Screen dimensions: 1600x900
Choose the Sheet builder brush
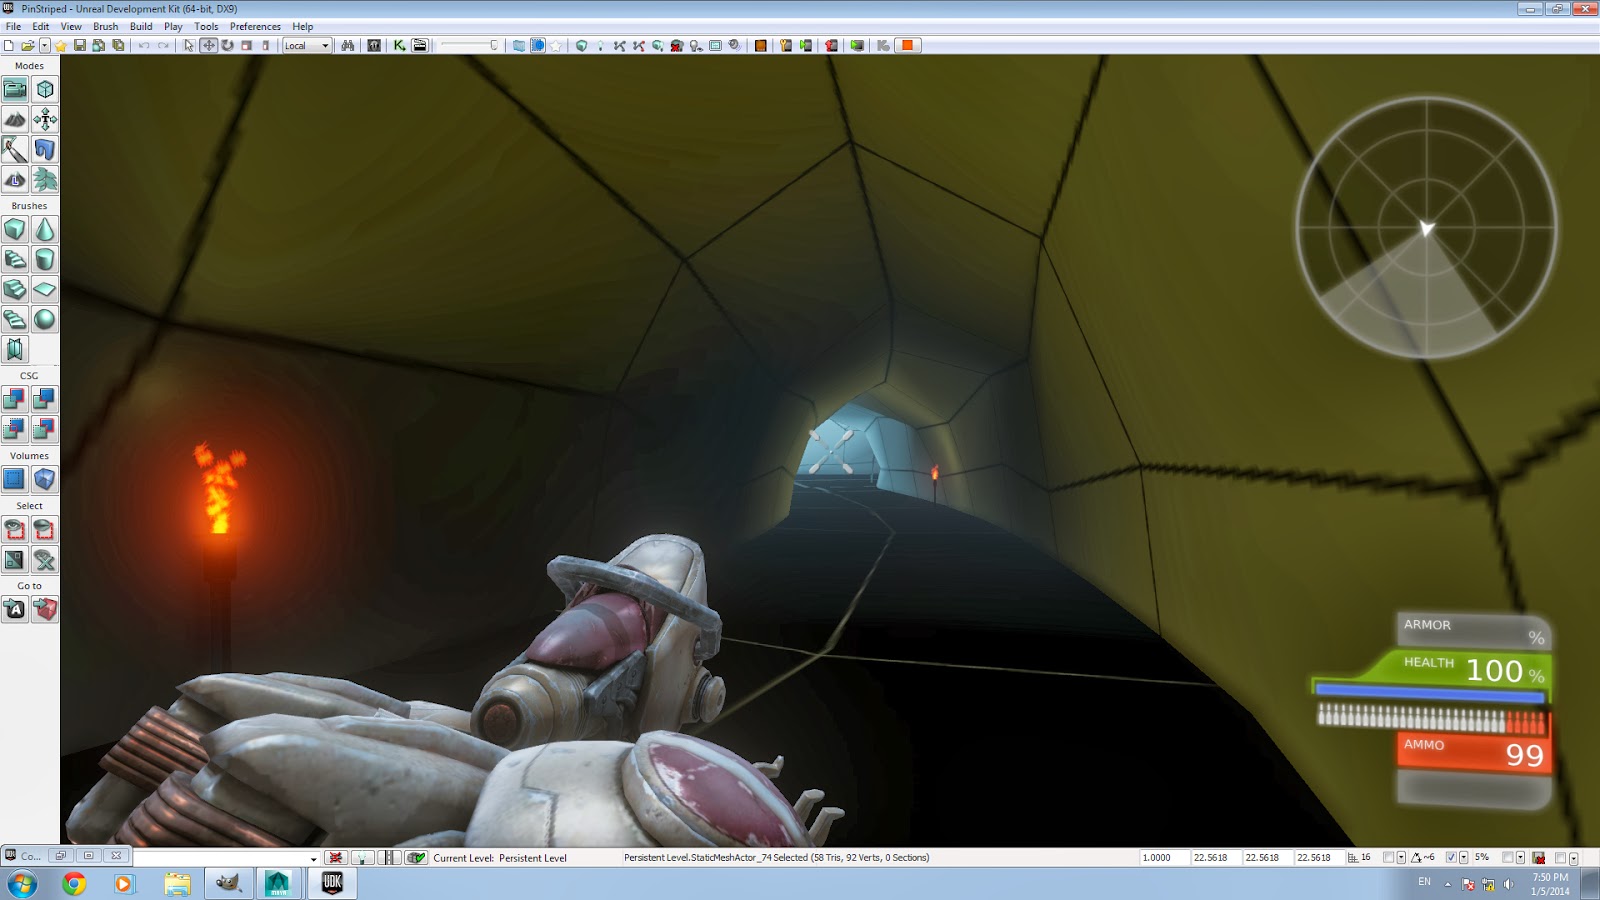(45, 289)
